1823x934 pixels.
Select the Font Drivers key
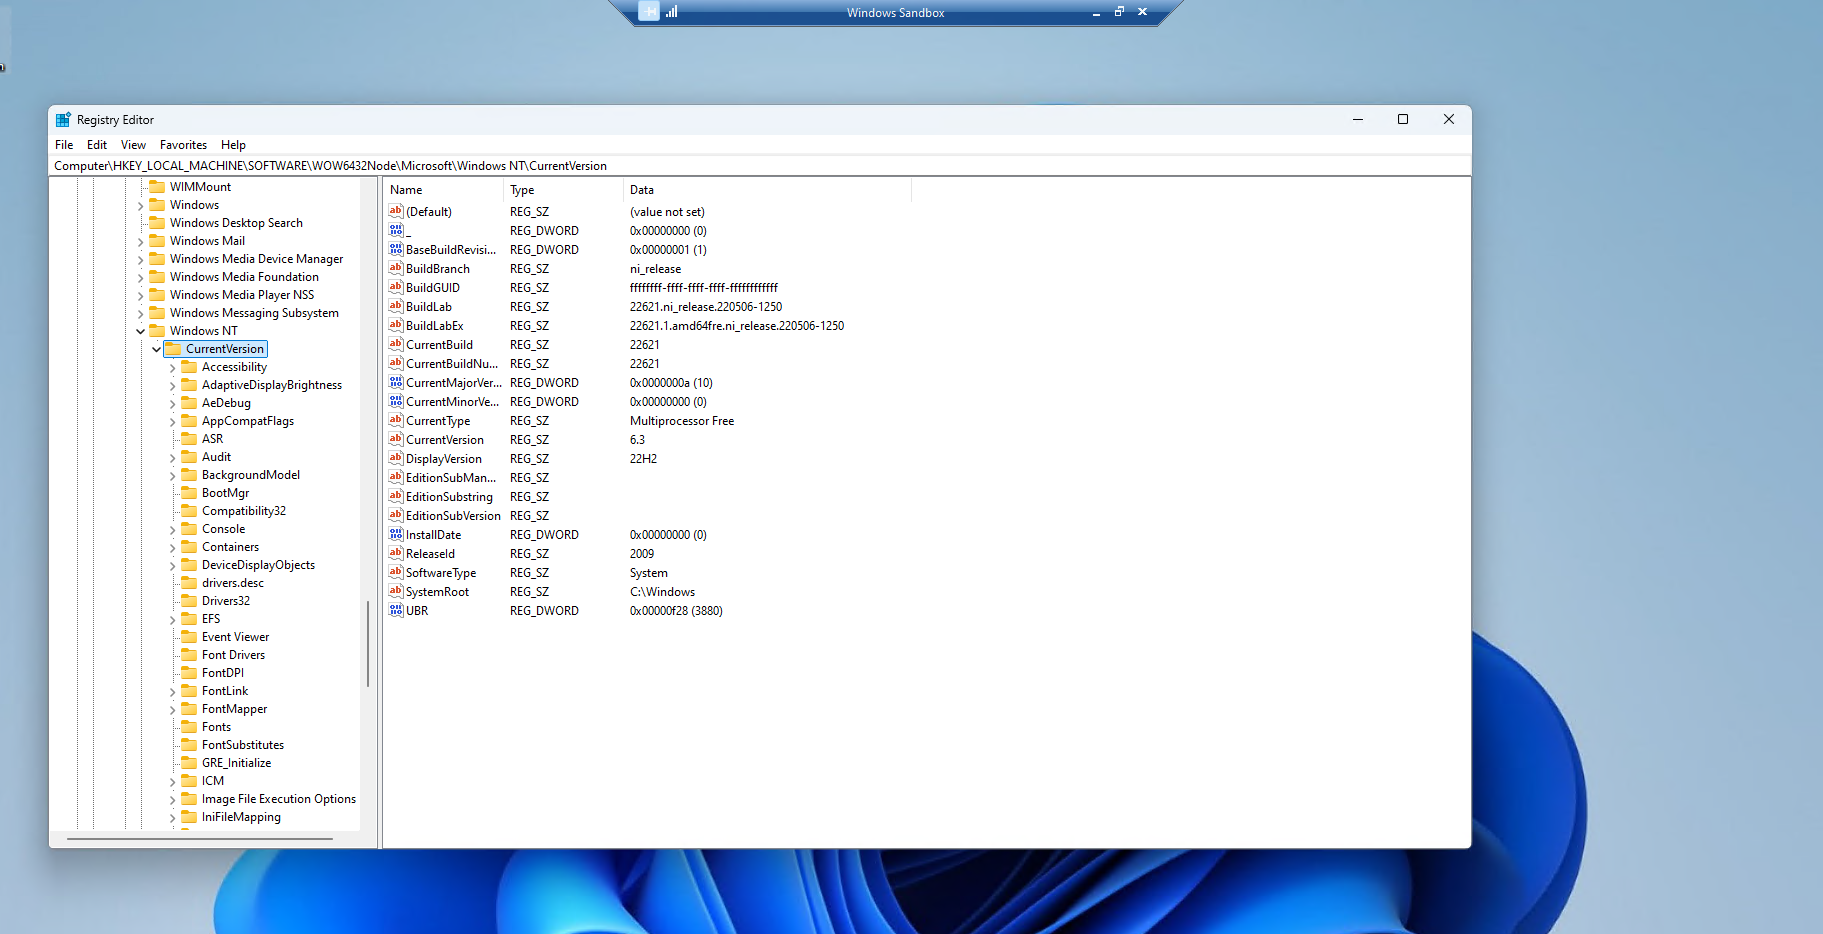233,655
